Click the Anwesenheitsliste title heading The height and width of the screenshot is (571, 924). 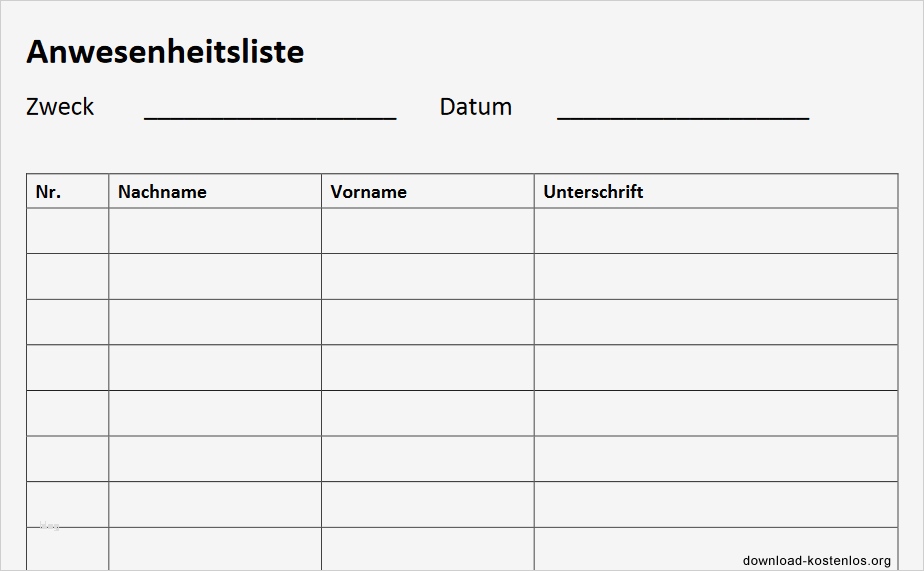point(165,52)
